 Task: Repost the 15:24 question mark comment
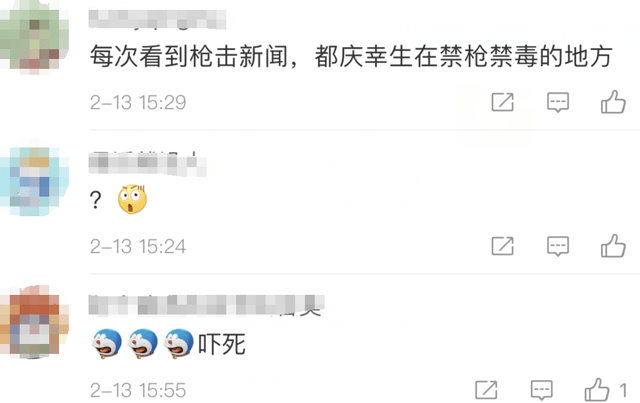point(502,246)
